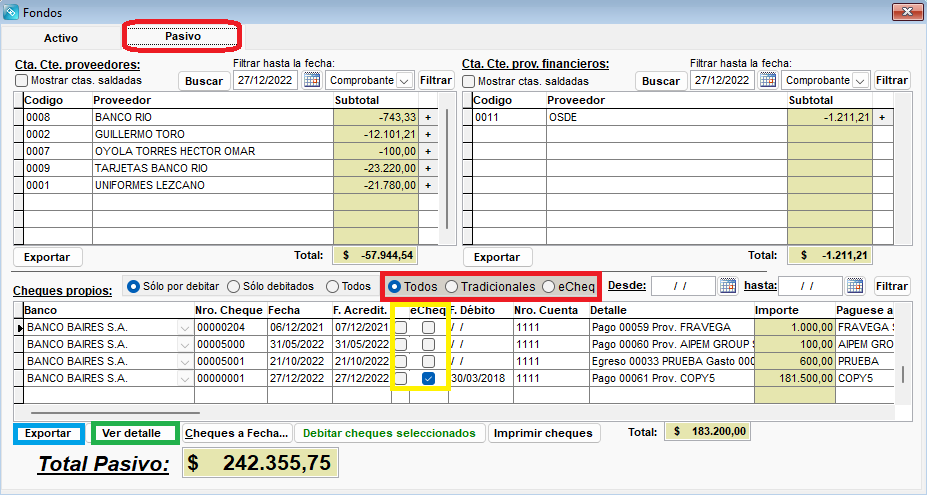Check eCheq box for cheque 00000204
The width and height of the screenshot is (927, 495).
(x=429, y=328)
